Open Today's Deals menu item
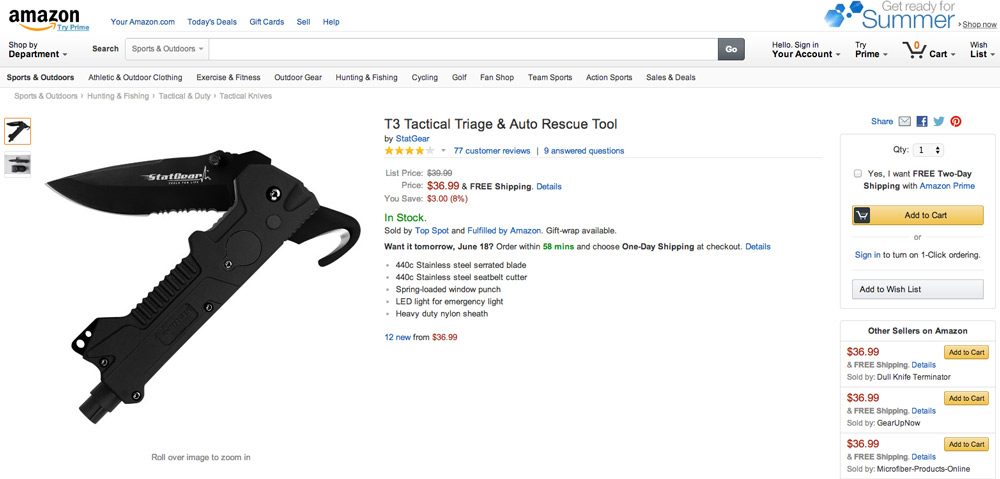This screenshot has height=479, width=1000. click(212, 21)
